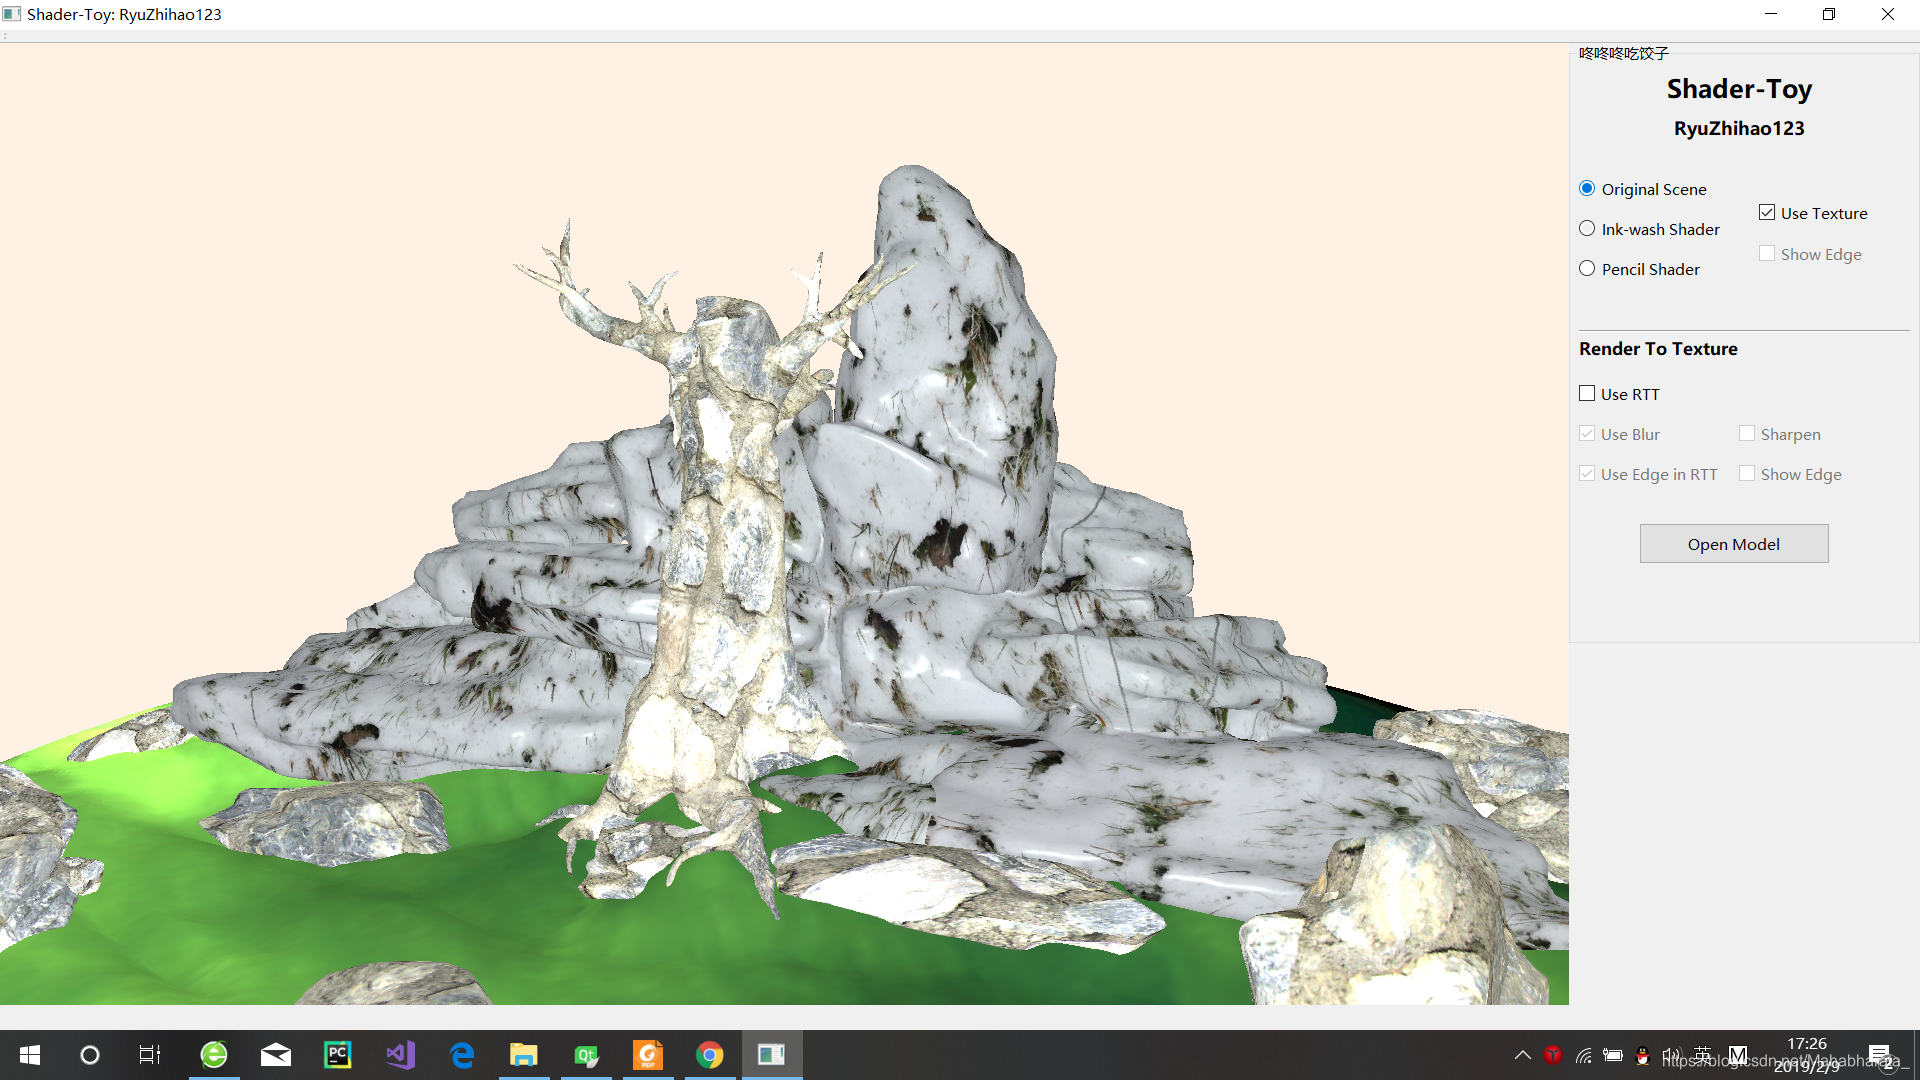This screenshot has height=1080, width=1920.
Task: Open File Explorer from the taskbar
Action: tap(524, 1055)
